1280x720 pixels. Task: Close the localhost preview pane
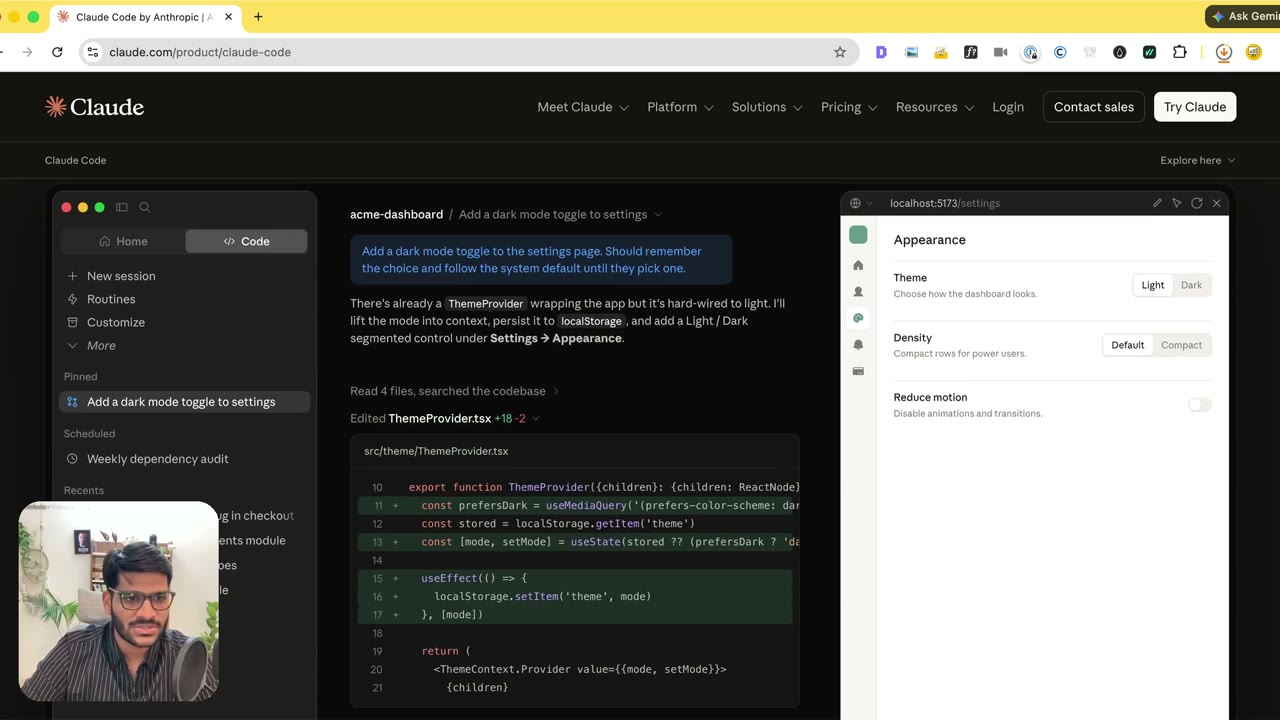click(x=1216, y=203)
